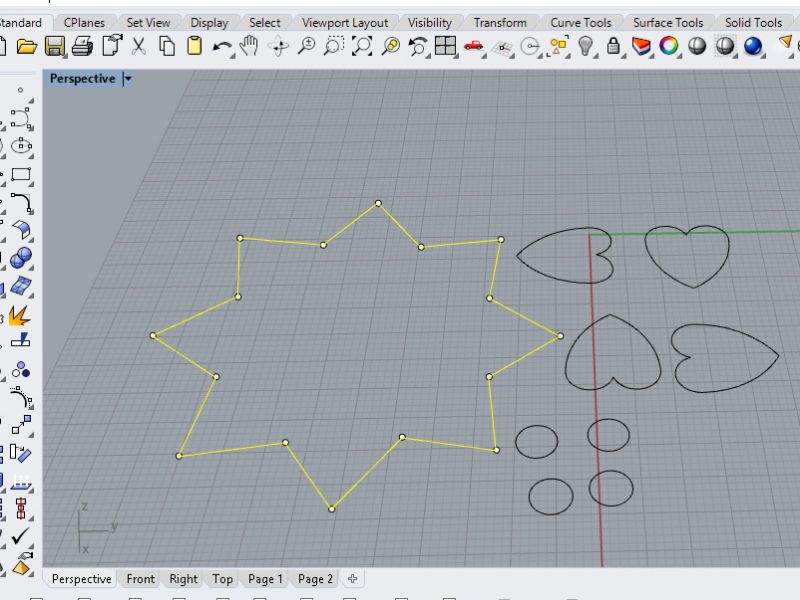
Task: Switch to the Display toolbar tab
Action: point(209,23)
